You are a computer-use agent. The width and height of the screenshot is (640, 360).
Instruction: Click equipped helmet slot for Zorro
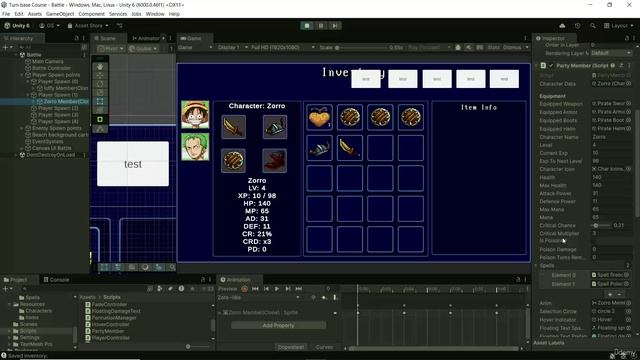274,127
